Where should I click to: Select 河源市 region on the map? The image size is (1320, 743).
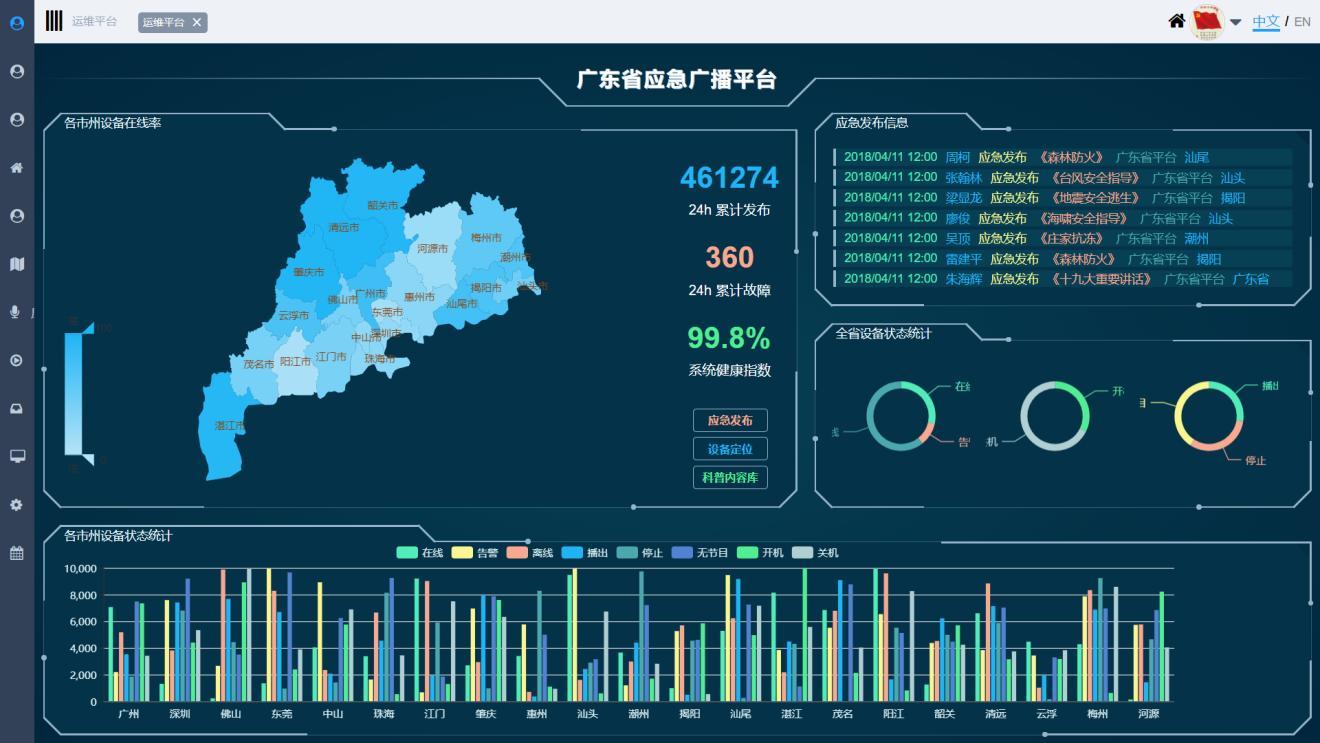tap(432, 248)
